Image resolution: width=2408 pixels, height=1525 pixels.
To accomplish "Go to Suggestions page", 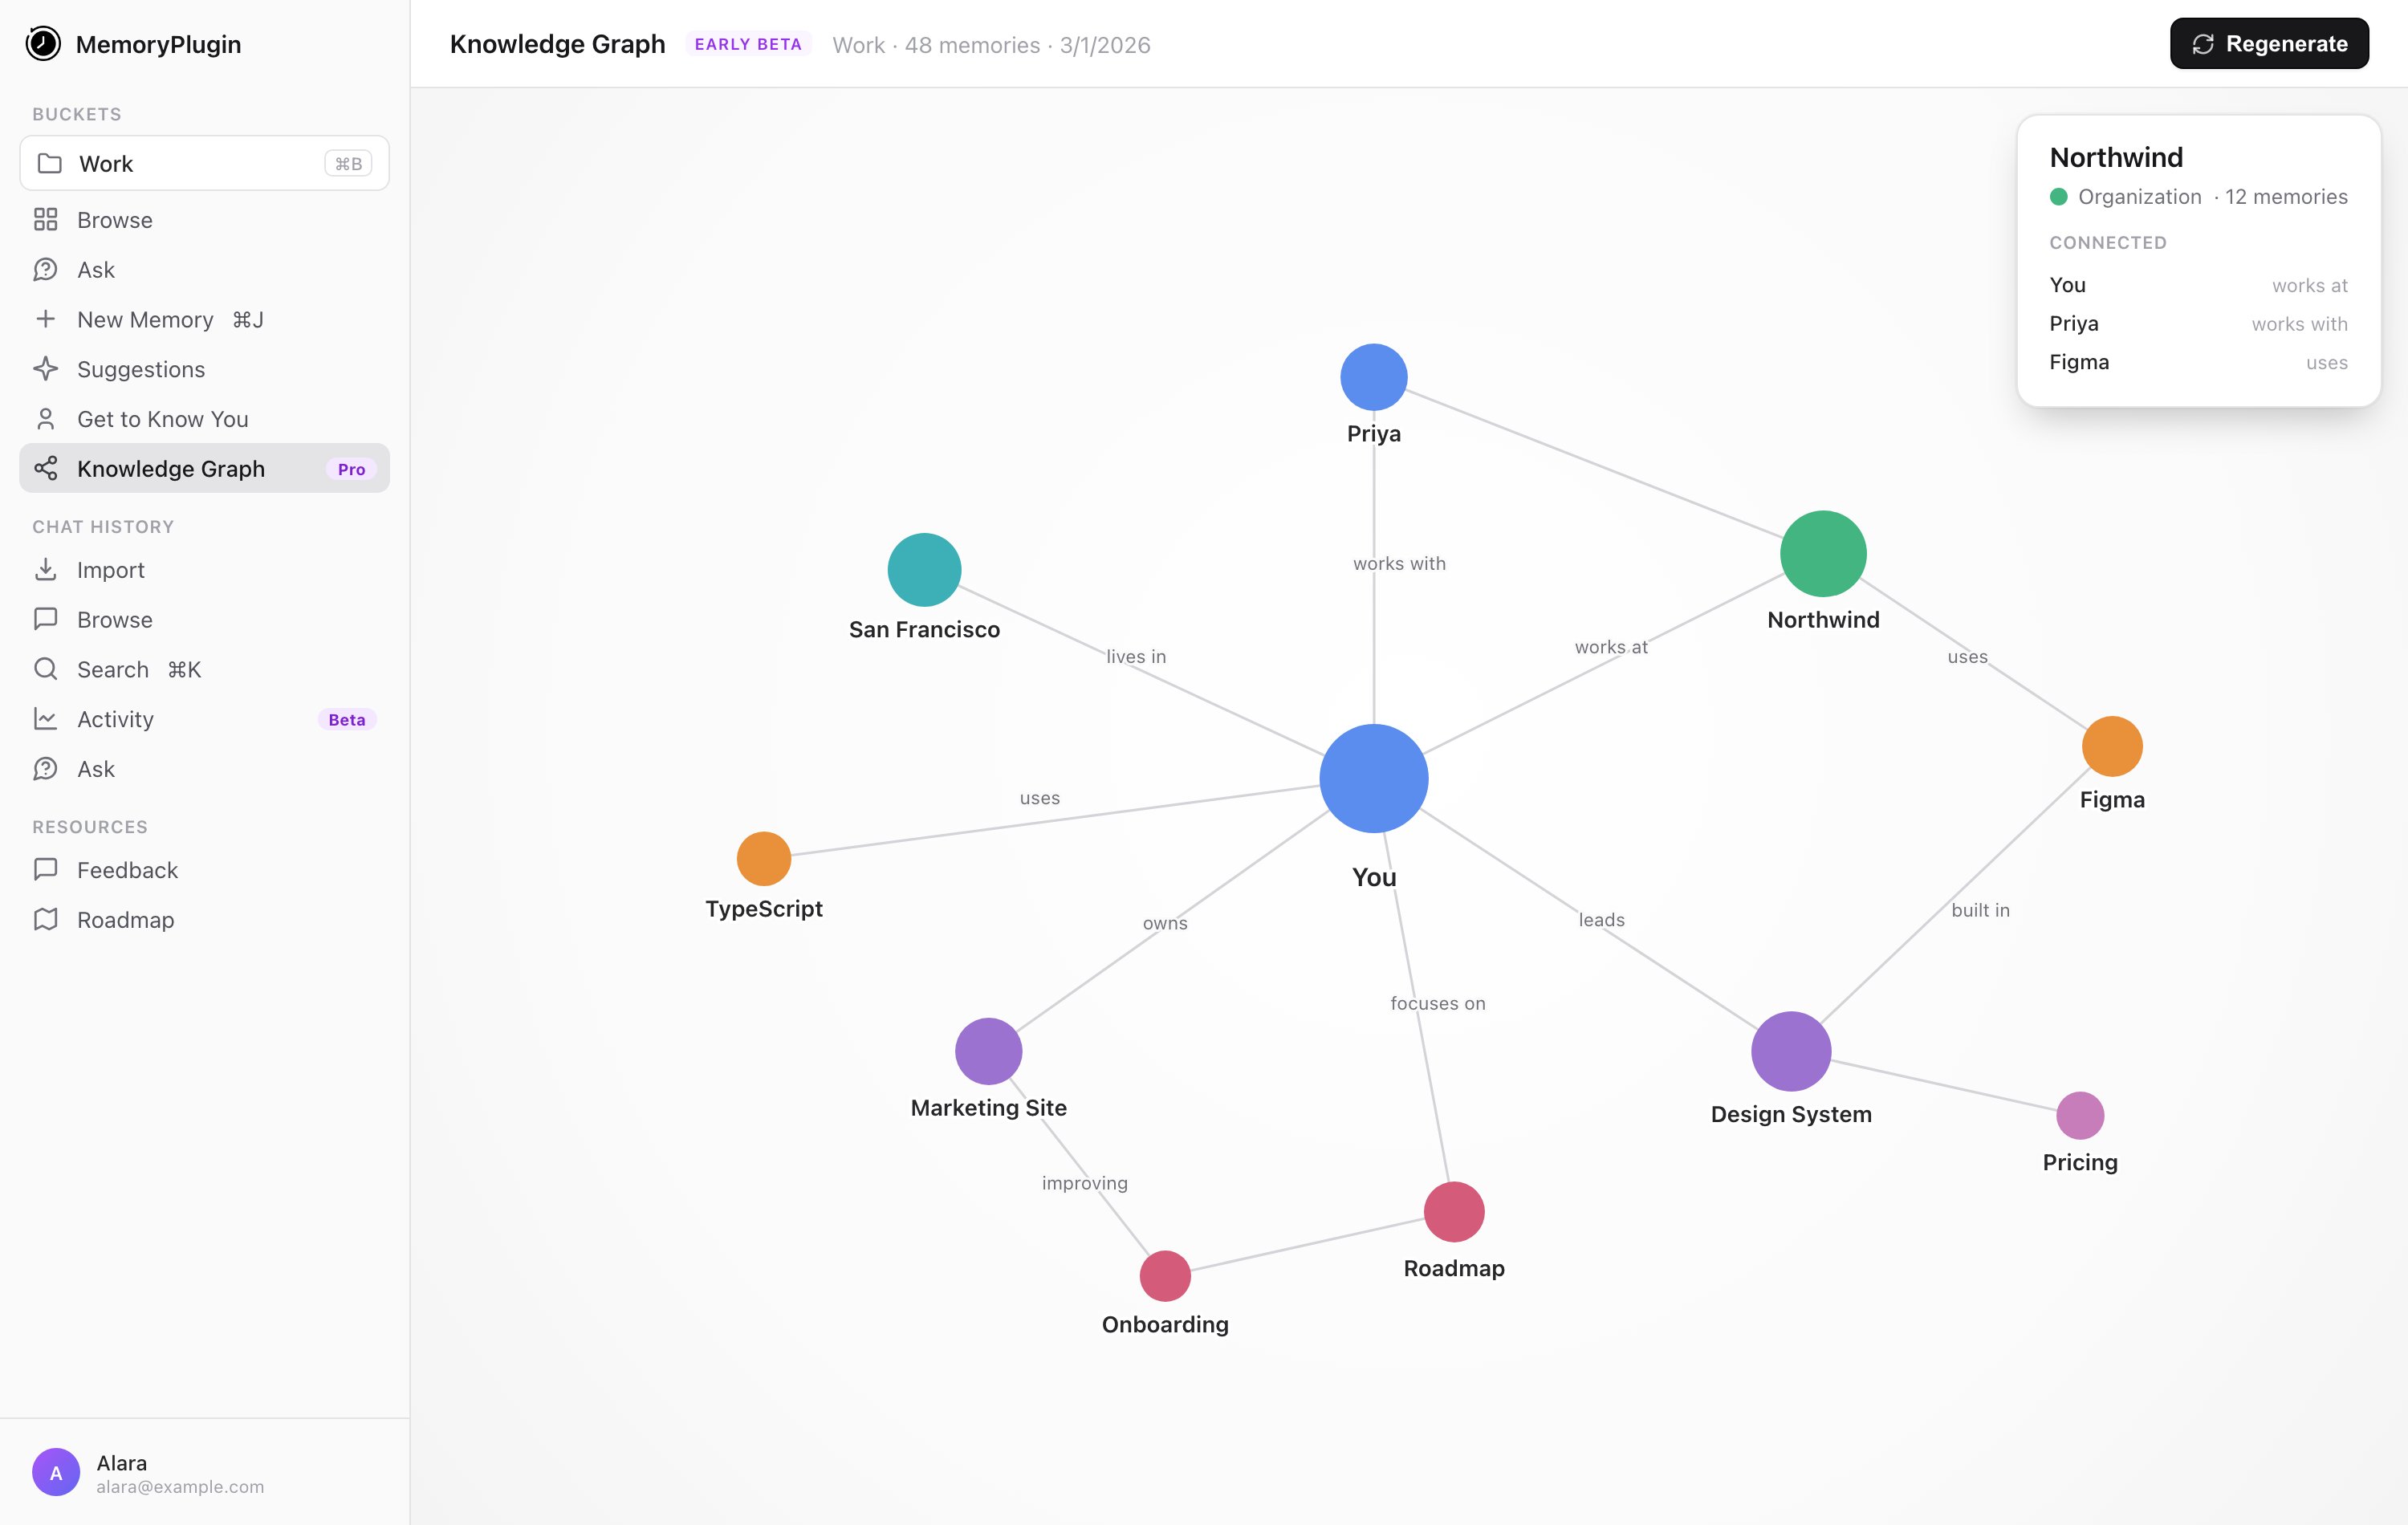I will (x=204, y=369).
